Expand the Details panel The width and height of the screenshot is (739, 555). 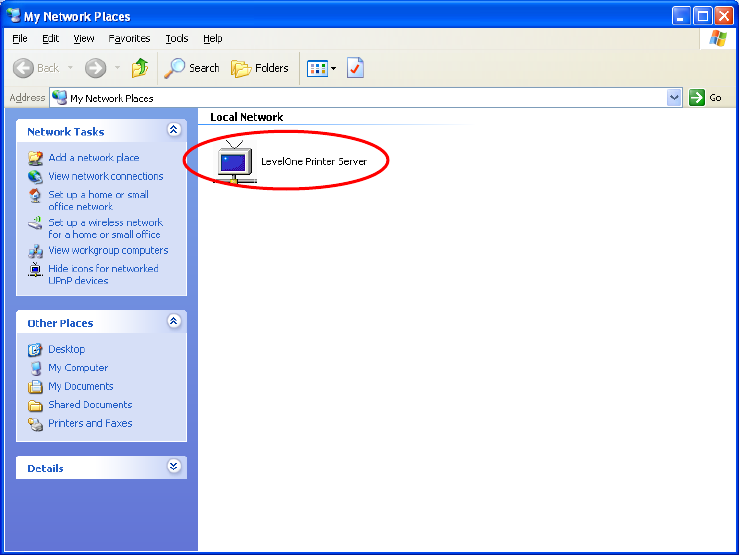[174, 466]
